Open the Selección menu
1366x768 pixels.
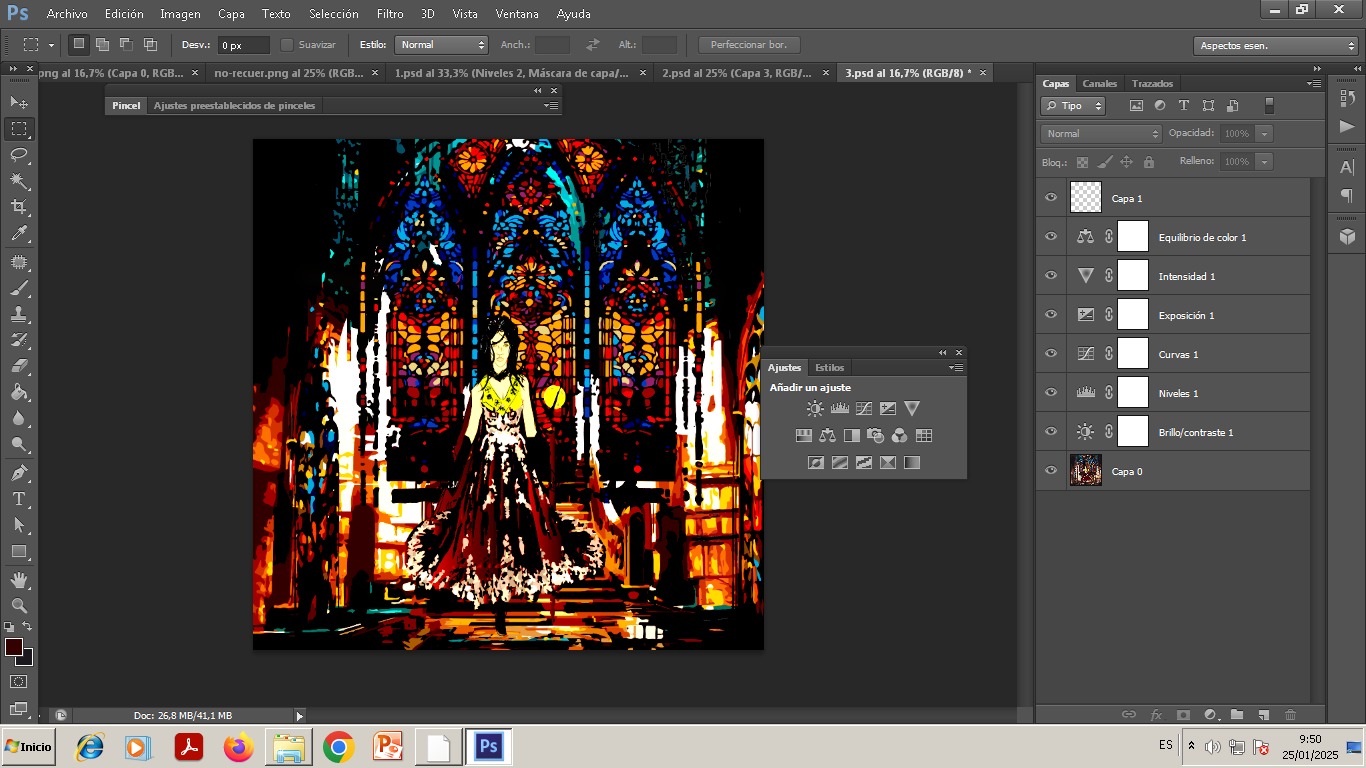[333, 14]
